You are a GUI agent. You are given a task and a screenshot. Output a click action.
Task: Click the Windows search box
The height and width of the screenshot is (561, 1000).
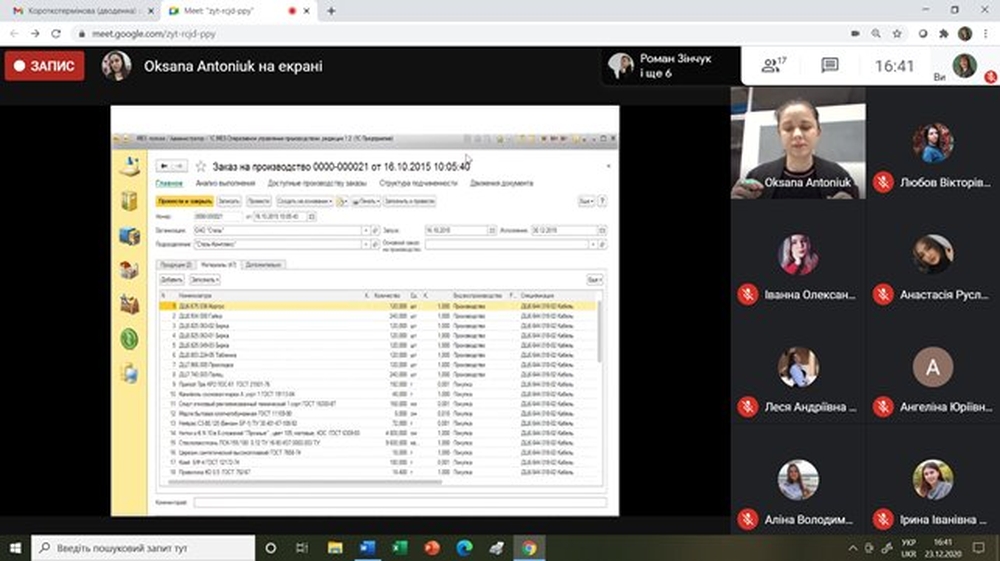tap(140, 548)
